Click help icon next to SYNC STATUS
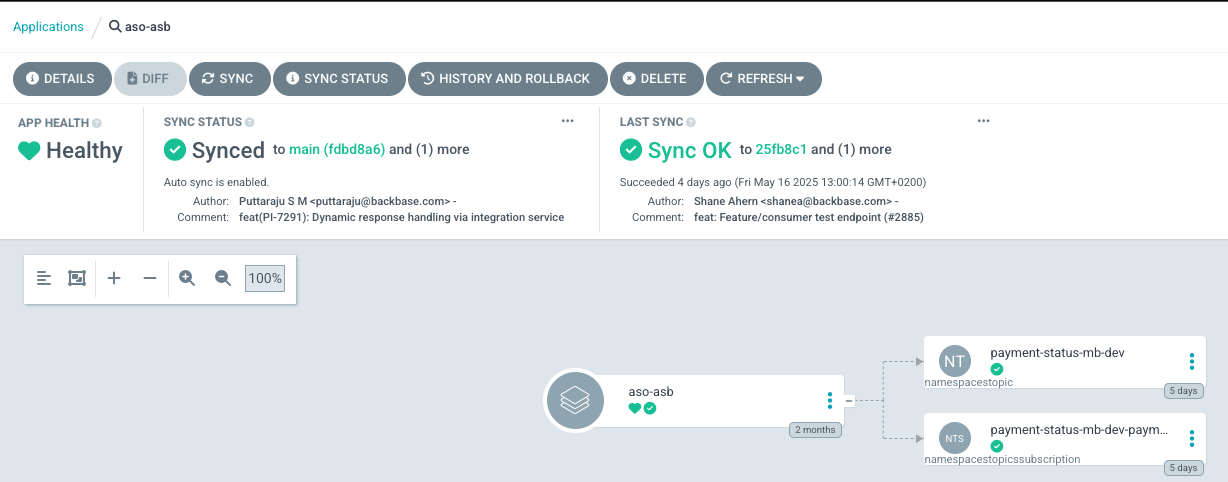This screenshot has height=482, width=1228. coord(250,122)
